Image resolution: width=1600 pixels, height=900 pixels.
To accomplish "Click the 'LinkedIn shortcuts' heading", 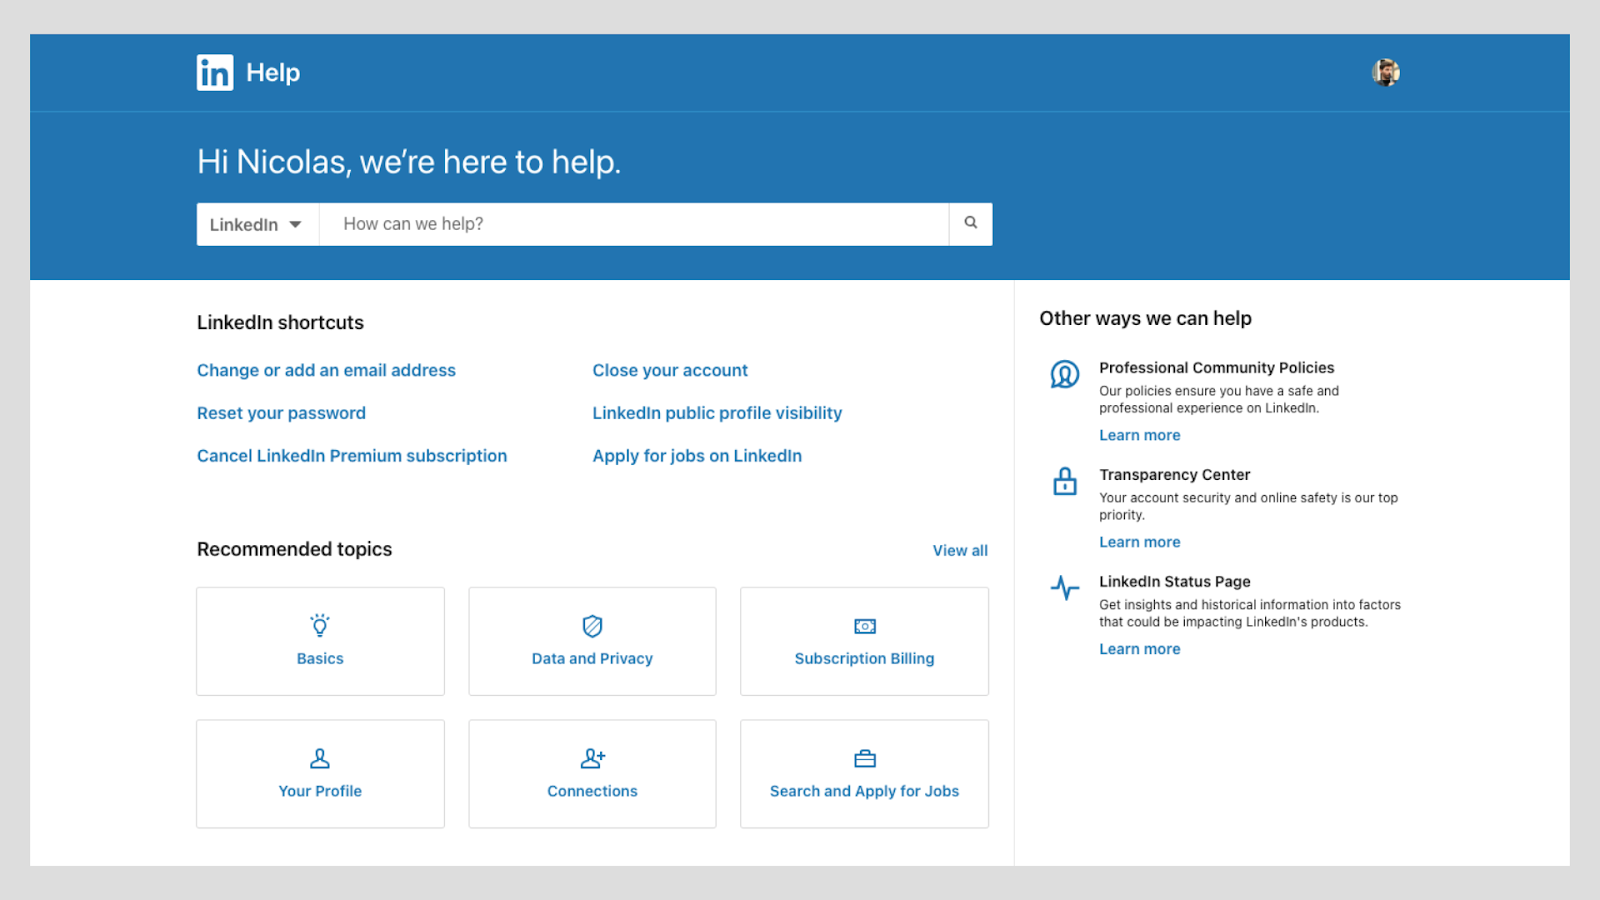I will 280,322.
